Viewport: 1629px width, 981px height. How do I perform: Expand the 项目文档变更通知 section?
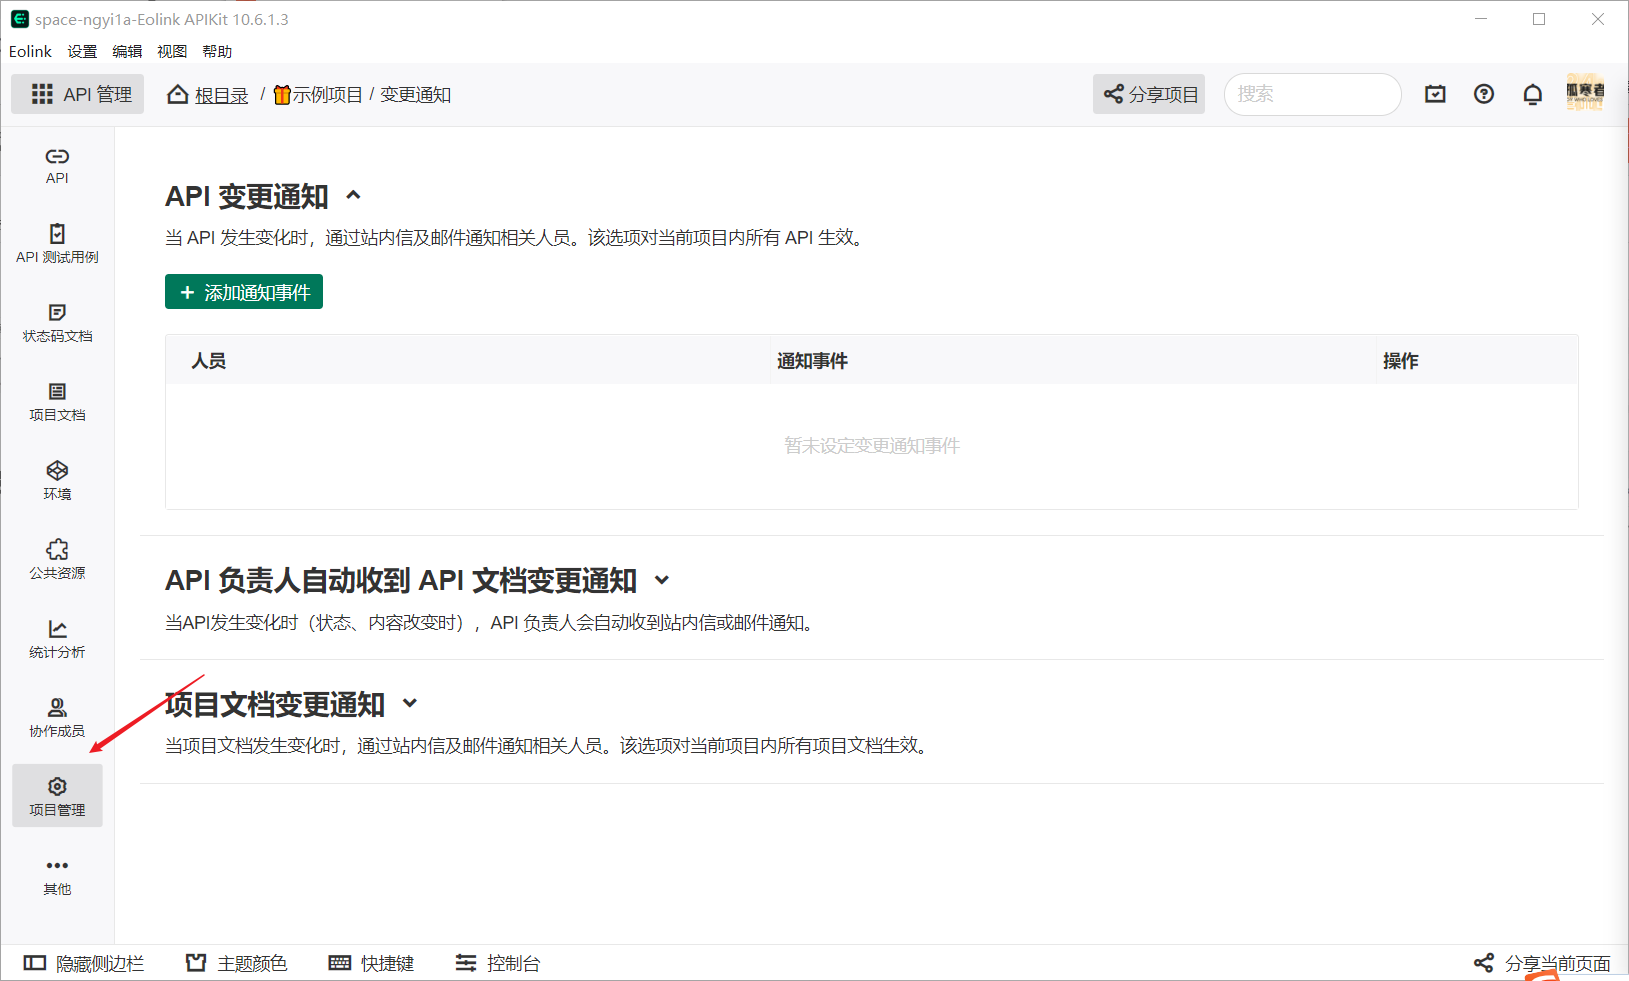pyautogui.click(x=409, y=703)
